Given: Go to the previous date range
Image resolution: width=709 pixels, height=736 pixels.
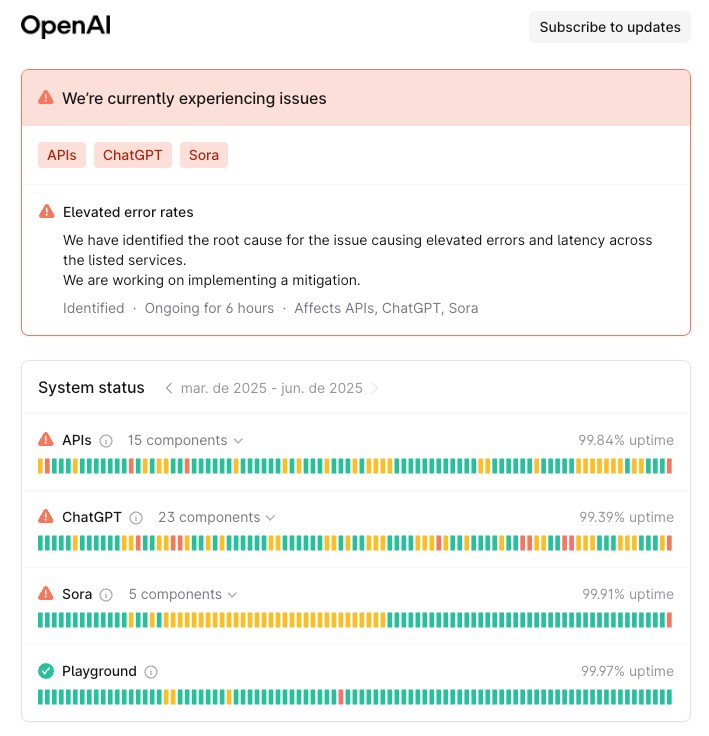Looking at the screenshot, I should [x=169, y=388].
